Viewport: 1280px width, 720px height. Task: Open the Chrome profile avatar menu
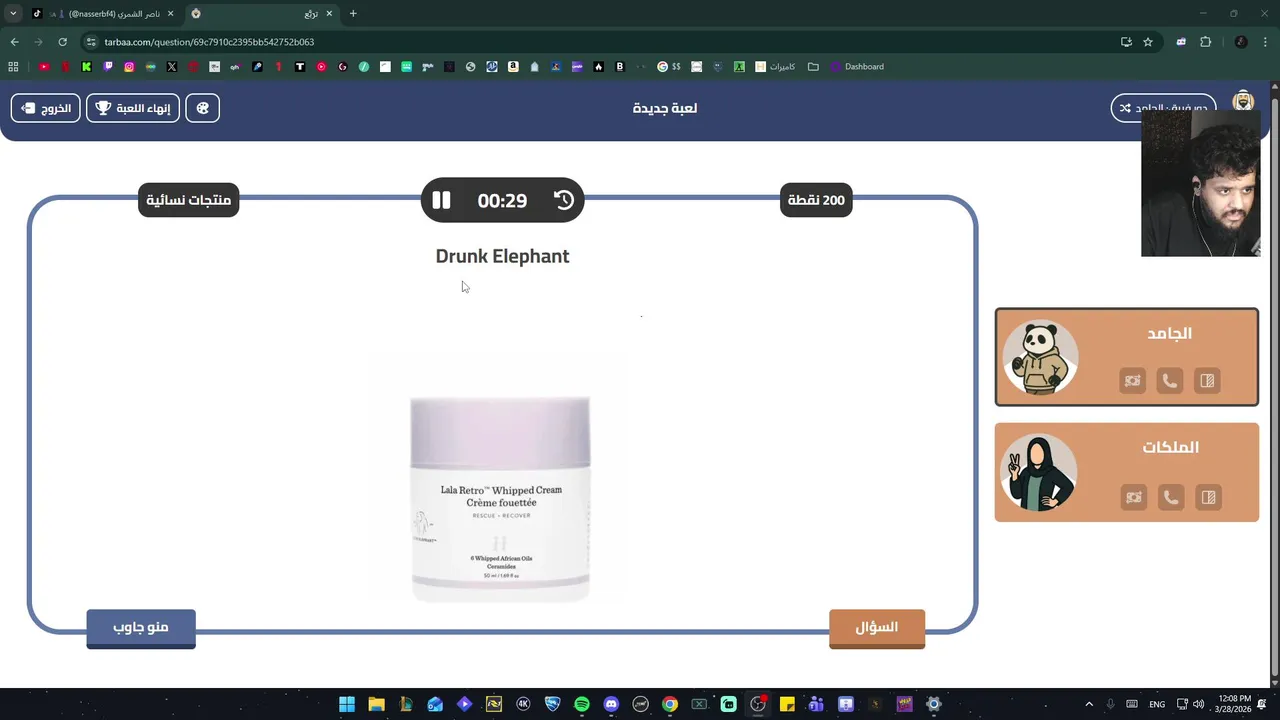(x=1241, y=42)
